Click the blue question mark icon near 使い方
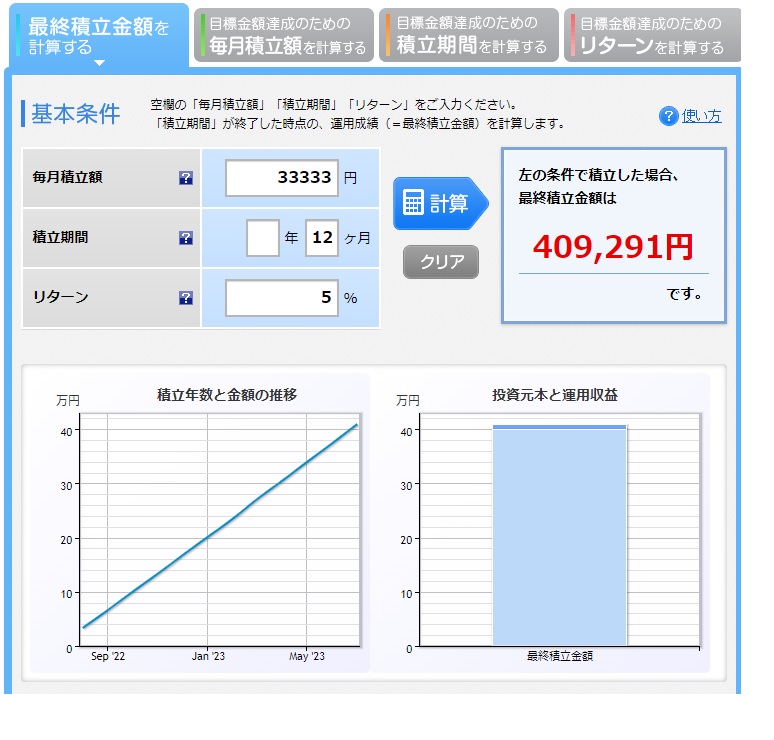The height and width of the screenshot is (740, 774). (668, 116)
